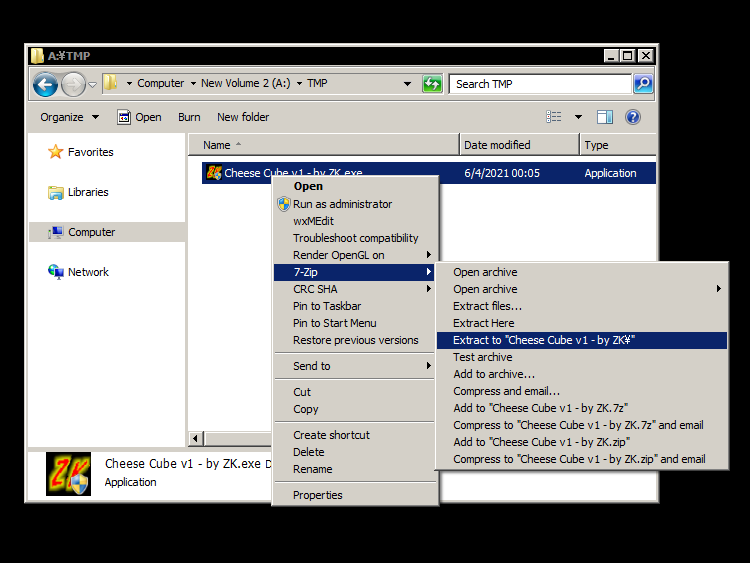Choose Add to "Cheese Cube v1 - by ZK.7z"
750x563 pixels.
[x=582, y=408]
